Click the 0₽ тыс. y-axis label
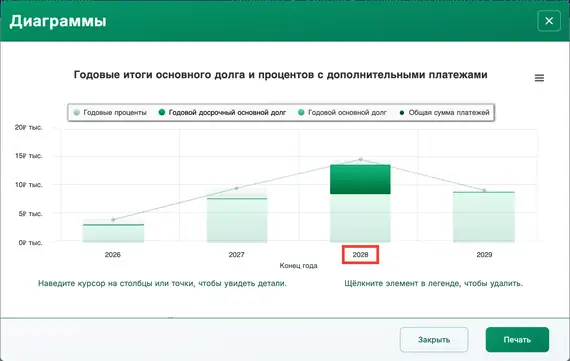 (x=31, y=242)
